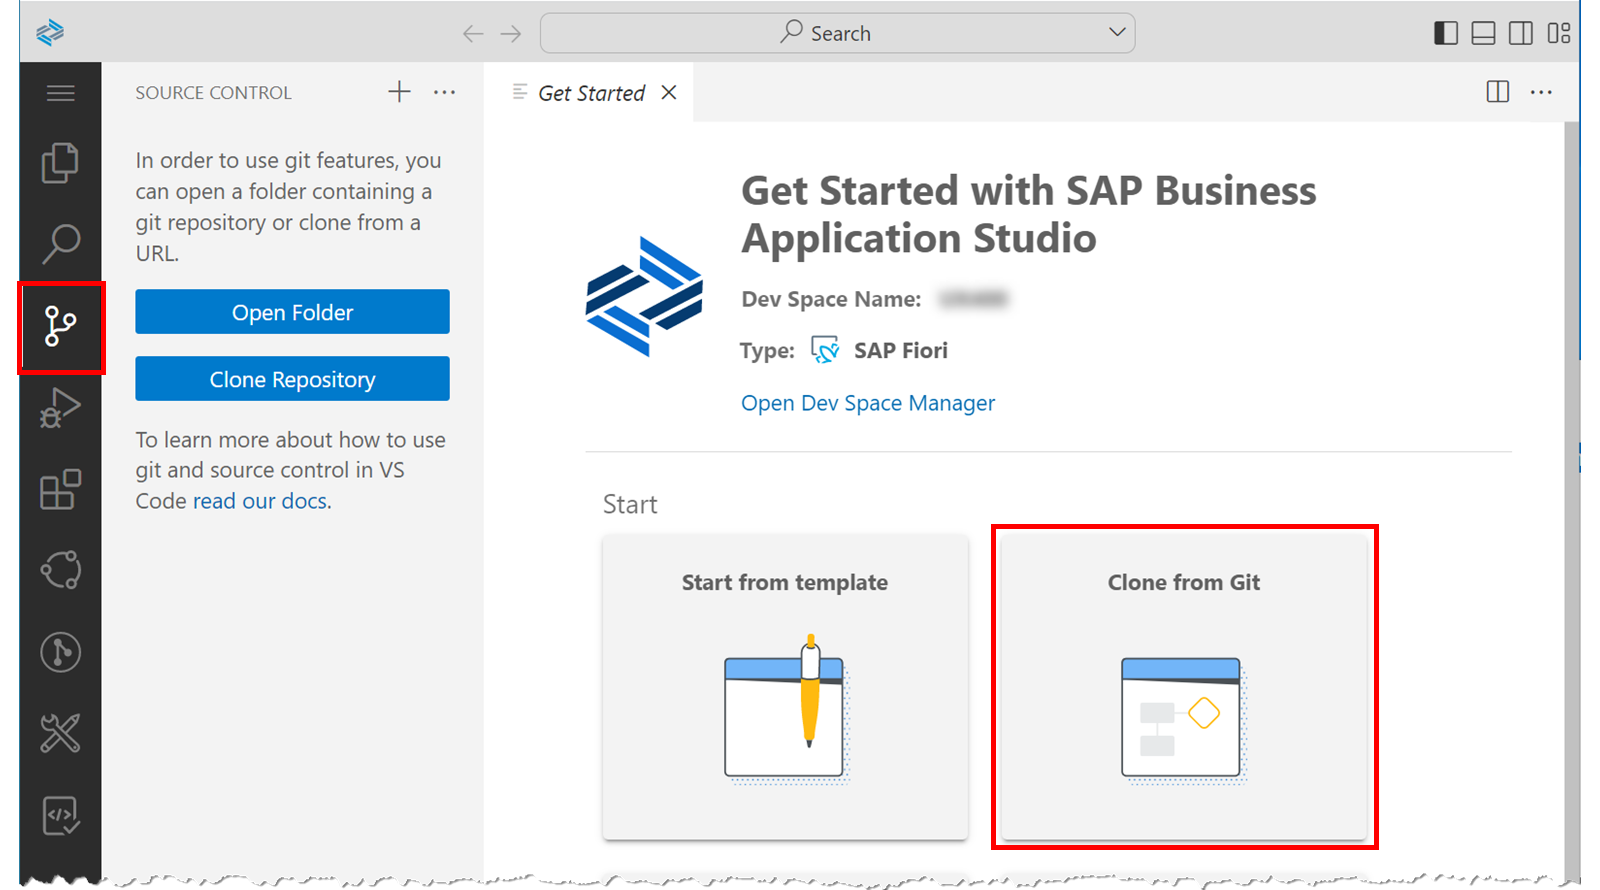Open the code checklist icon view

pyautogui.click(x=60, y=815)
